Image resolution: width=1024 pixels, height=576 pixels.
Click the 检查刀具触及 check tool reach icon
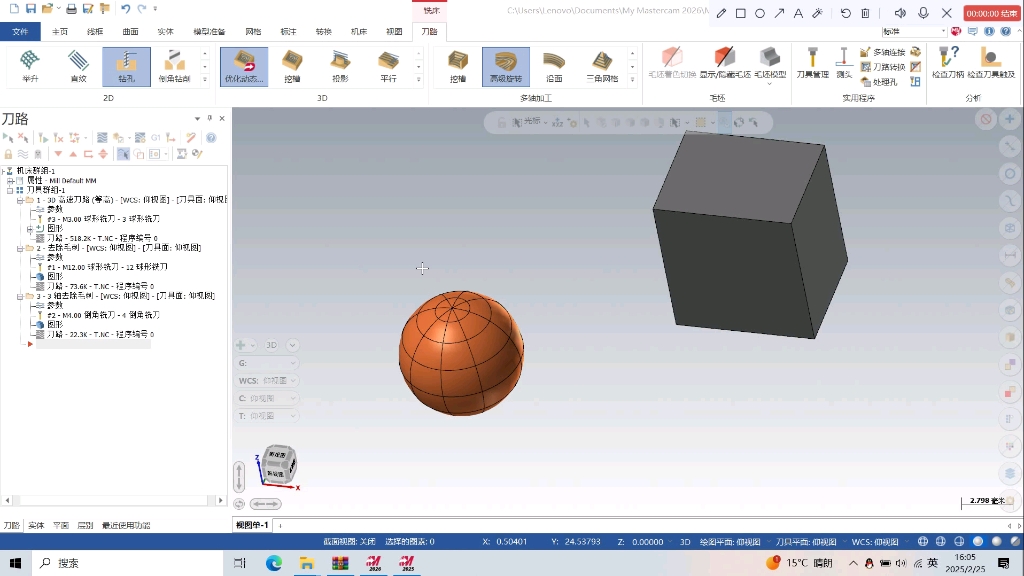991,63
